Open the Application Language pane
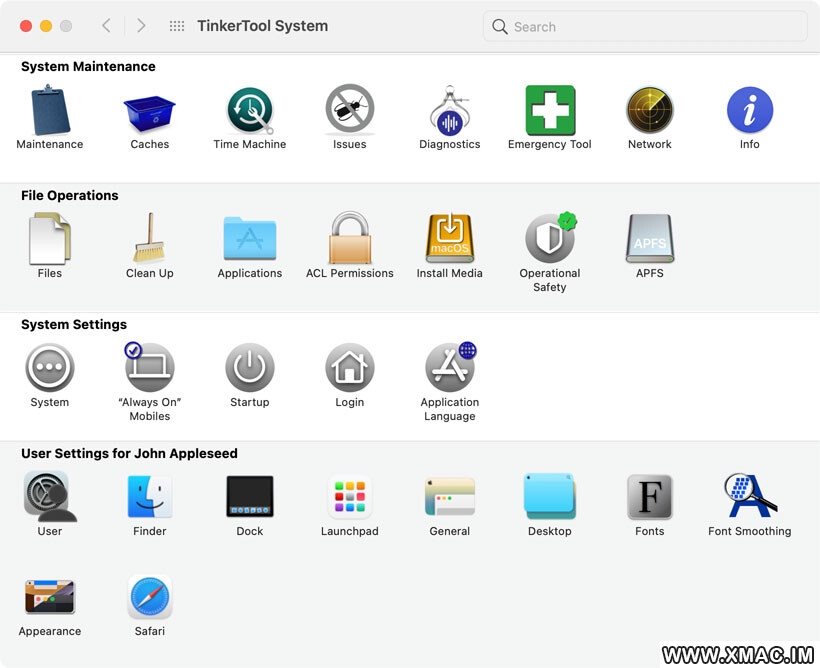 coord(450,368)
